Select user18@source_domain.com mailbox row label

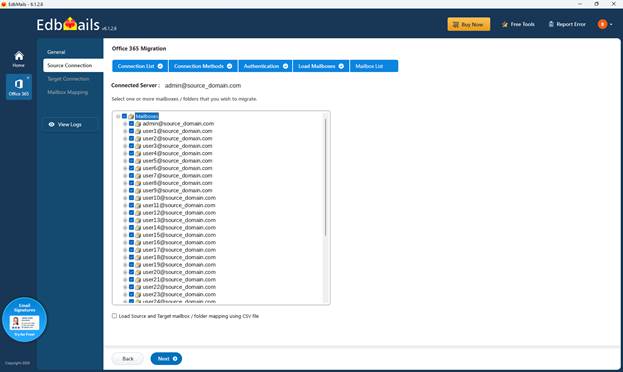[x=179, y=257]
